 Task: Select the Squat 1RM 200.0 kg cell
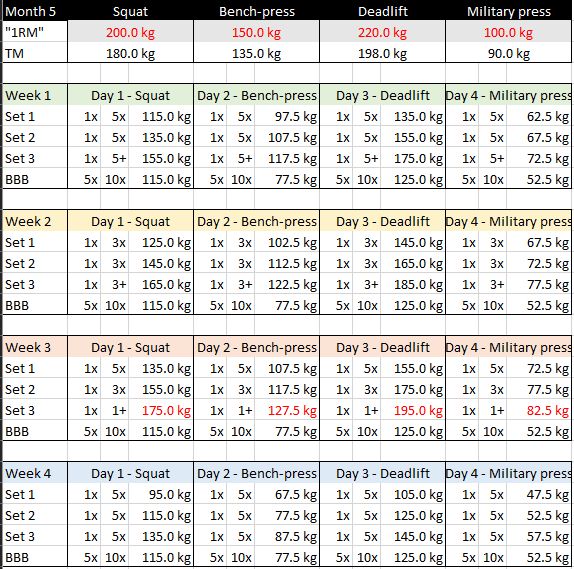pos(130,33)
